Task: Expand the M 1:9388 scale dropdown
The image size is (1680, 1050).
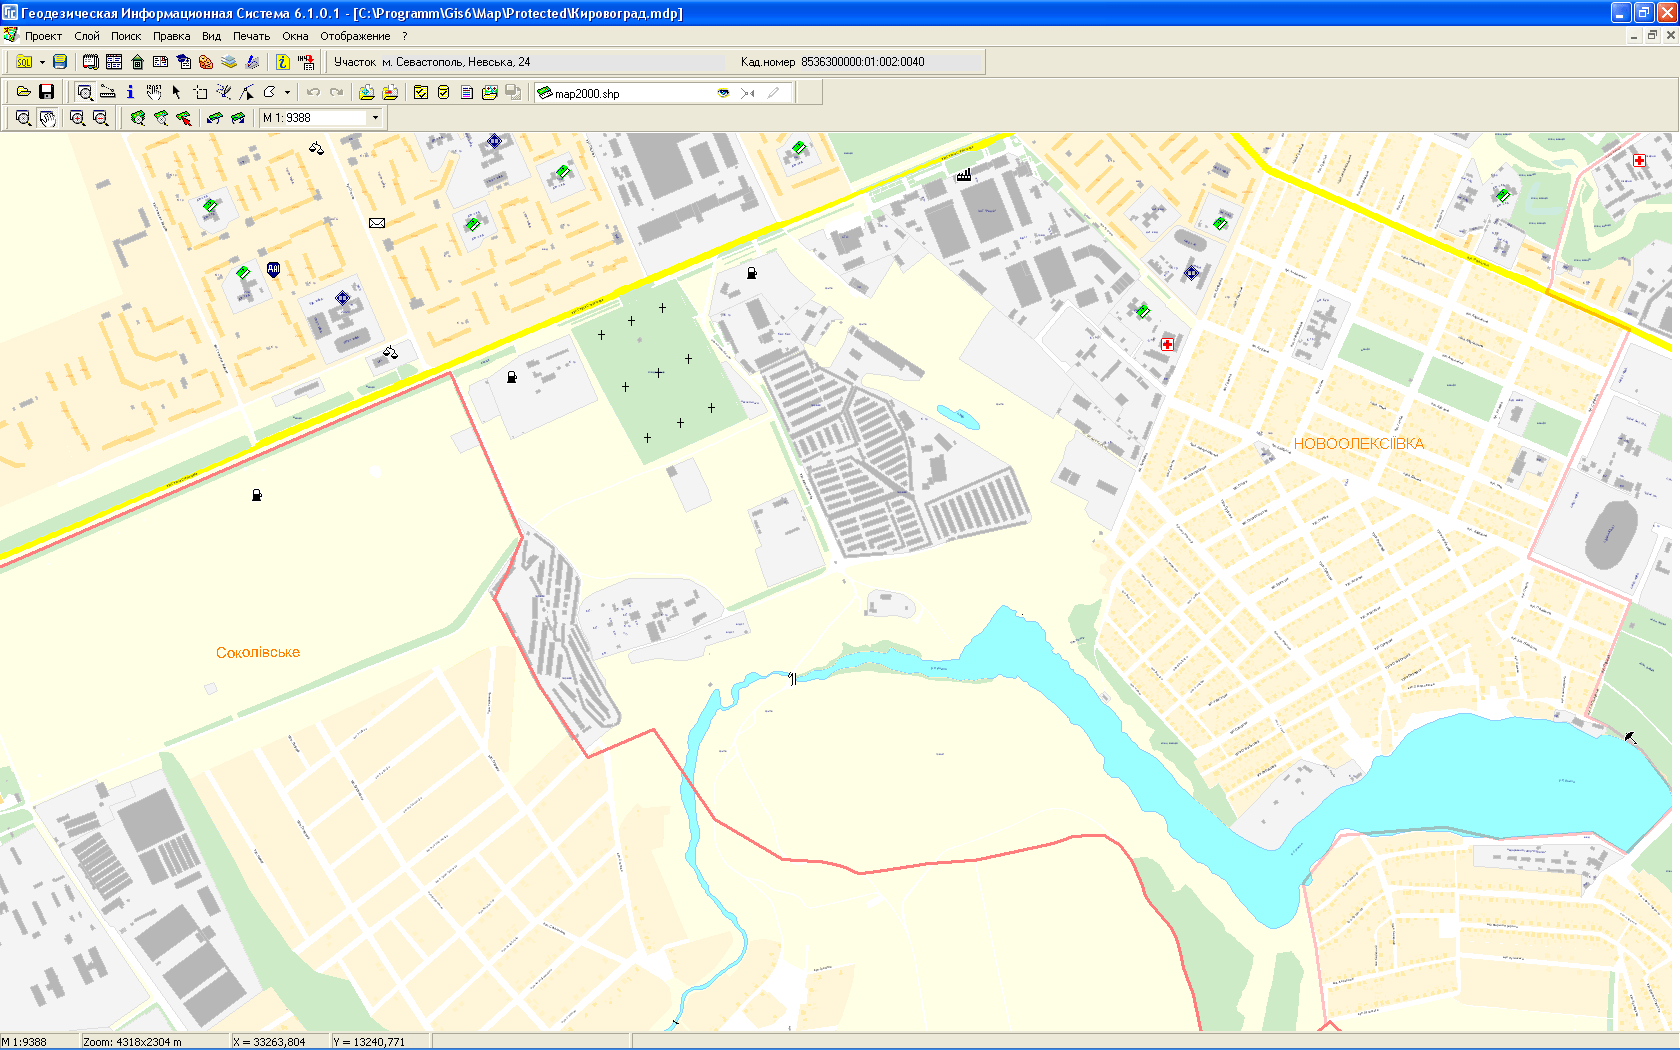Action: tap(375, 118)
